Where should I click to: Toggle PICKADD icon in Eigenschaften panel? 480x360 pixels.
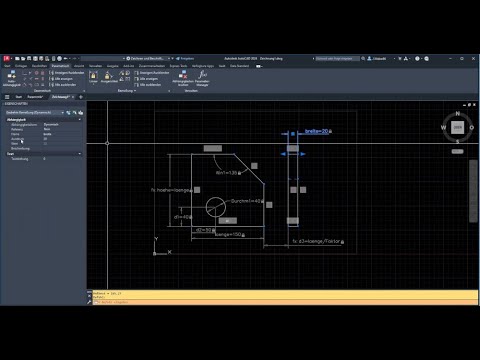pyautogui.click(x=68, y=113)
